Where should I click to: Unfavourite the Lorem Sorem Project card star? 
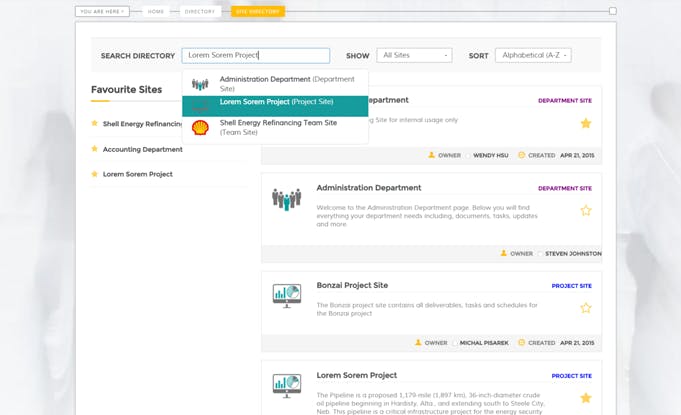tap(586, 398)
